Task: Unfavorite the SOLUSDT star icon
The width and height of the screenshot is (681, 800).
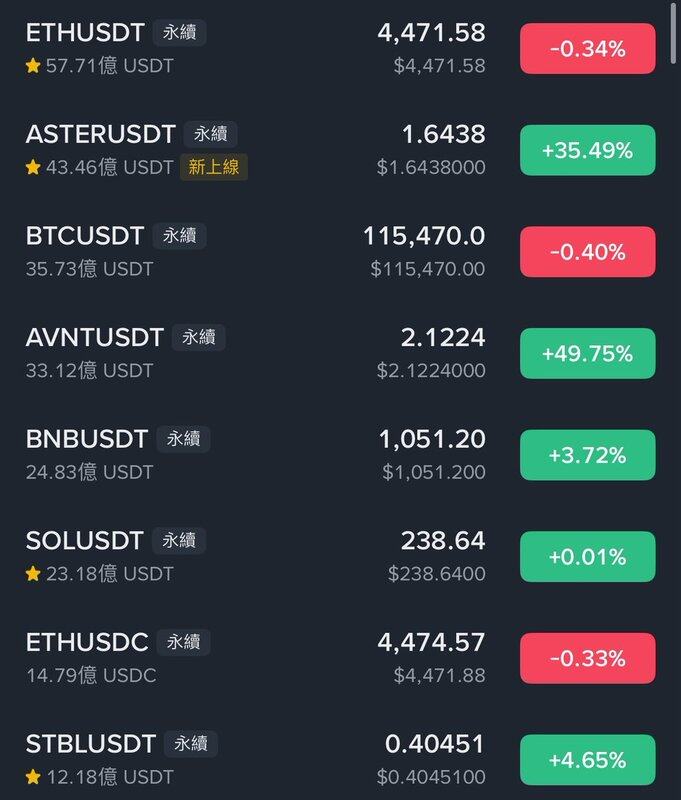Action: pos(33,573)
